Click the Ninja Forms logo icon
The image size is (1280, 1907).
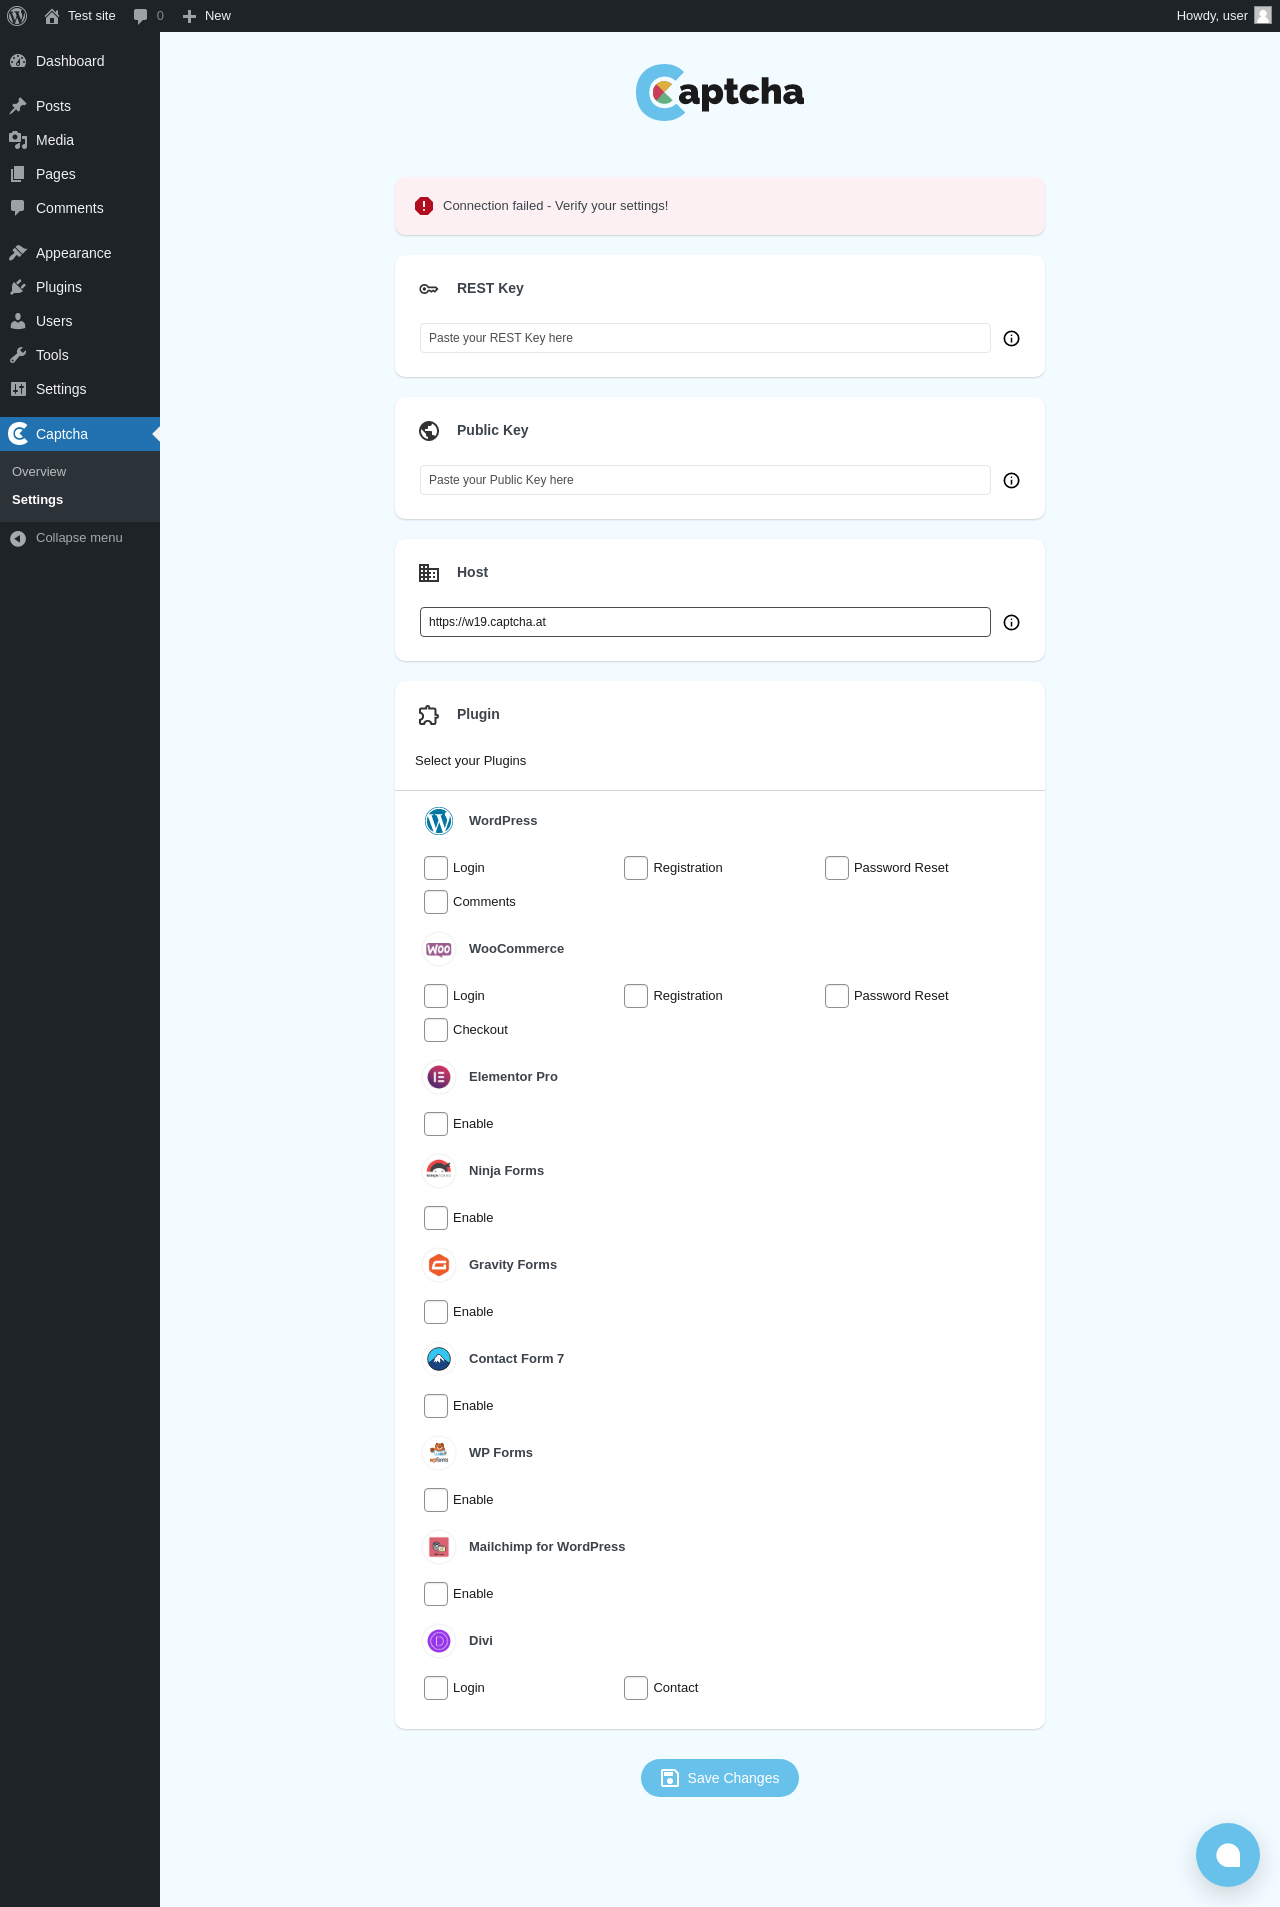[439, 1171]
